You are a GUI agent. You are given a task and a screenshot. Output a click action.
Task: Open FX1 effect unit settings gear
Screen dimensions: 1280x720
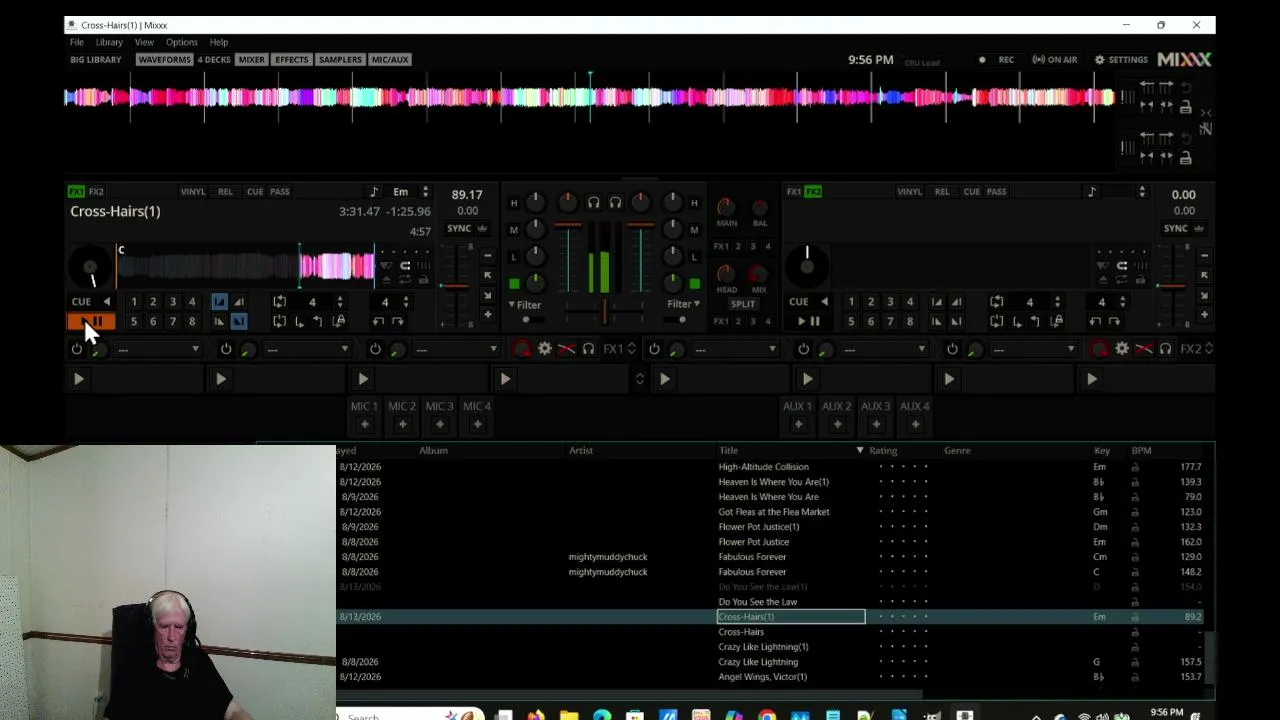[545, 349]
